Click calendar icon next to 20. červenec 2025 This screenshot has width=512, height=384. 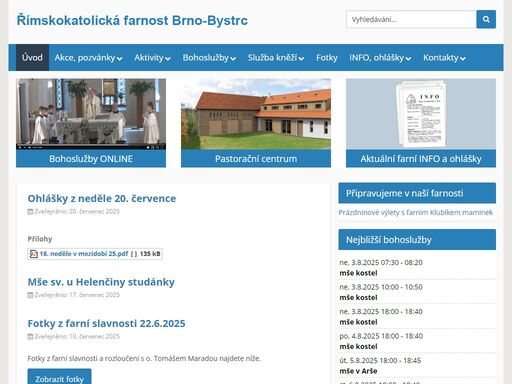[x=30, y=212]
